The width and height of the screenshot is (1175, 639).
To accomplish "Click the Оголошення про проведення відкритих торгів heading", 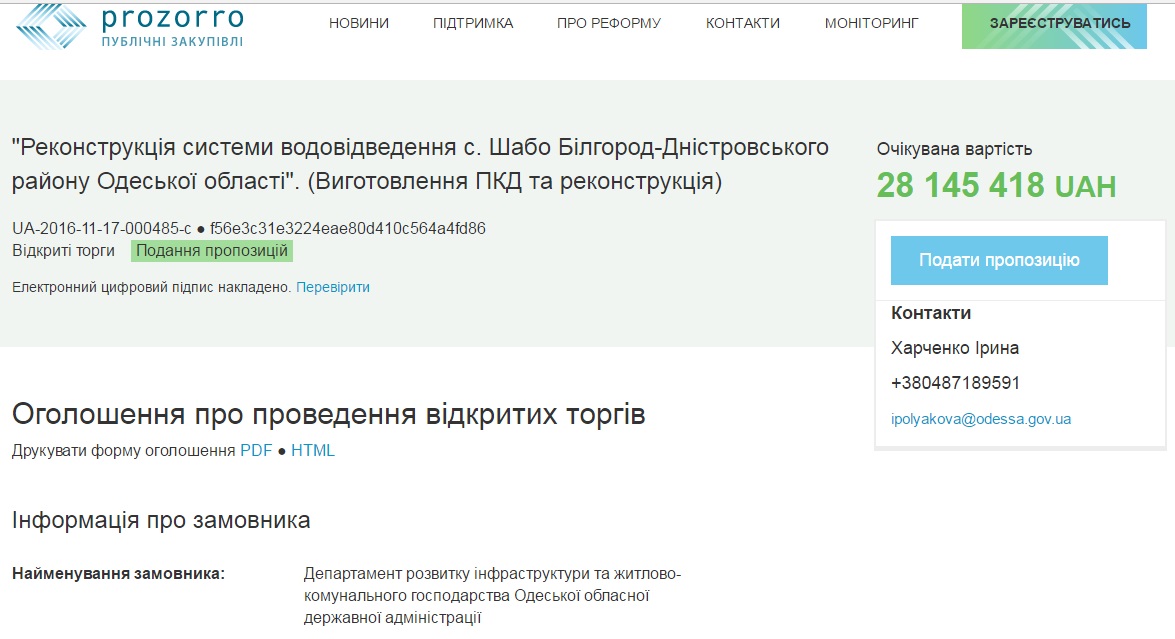I will (x=328, y=414).
